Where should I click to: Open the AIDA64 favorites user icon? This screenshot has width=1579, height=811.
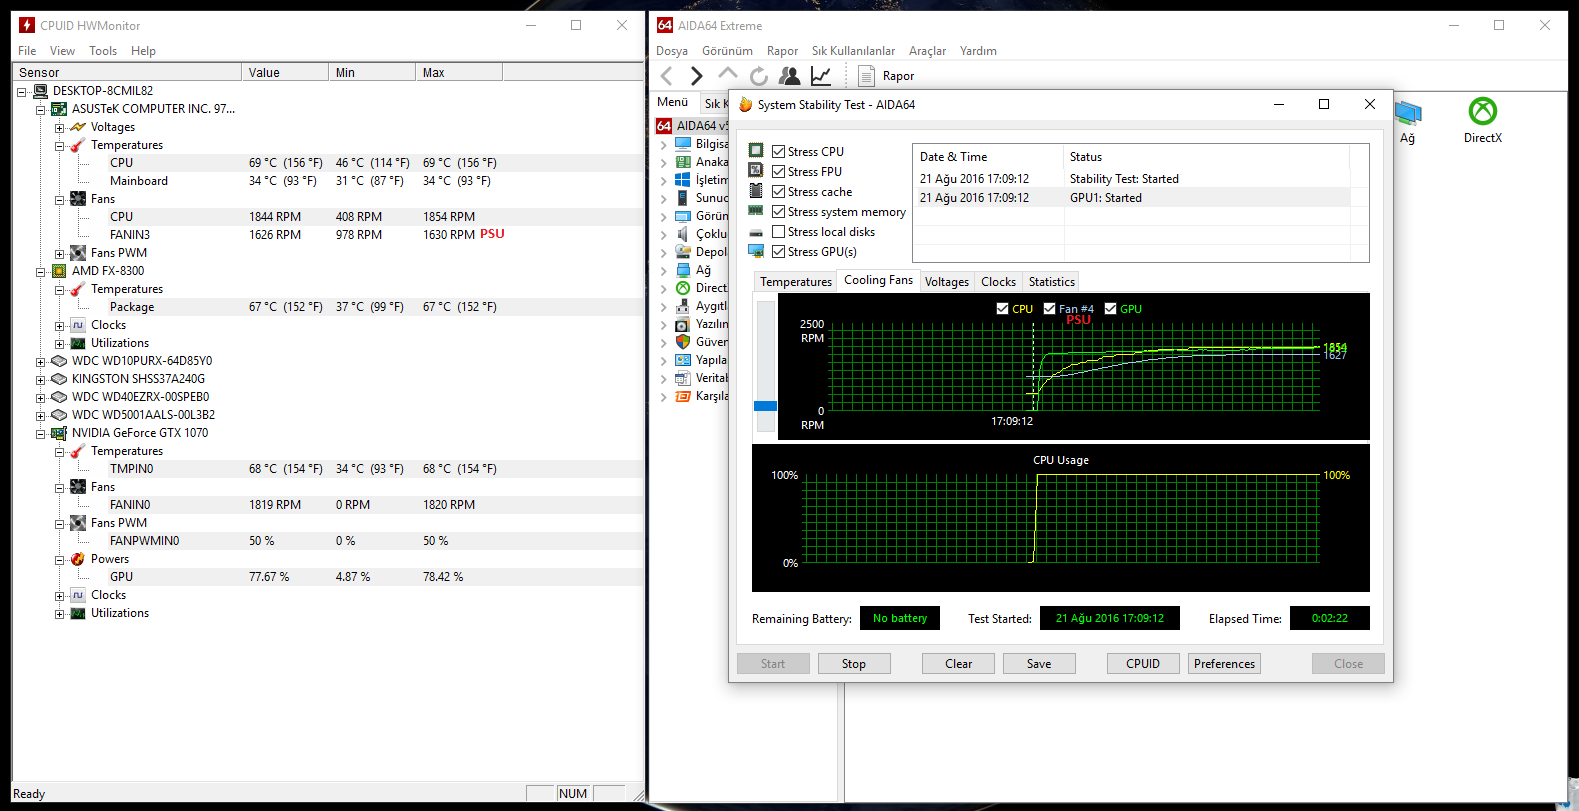[x=790, y=76]
